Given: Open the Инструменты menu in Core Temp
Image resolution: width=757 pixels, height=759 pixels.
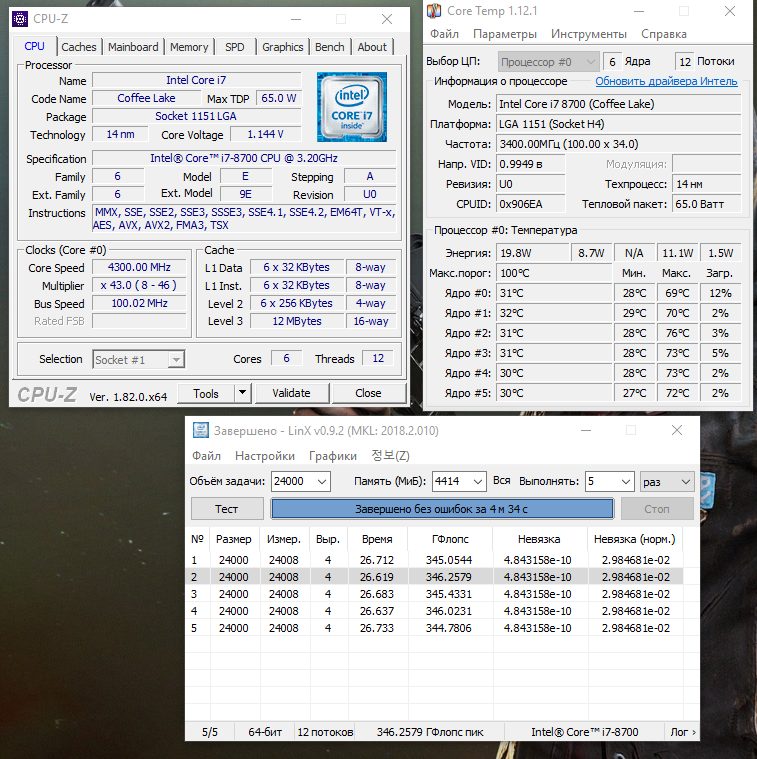Looking at the screenshot, I should pos(589,34).
